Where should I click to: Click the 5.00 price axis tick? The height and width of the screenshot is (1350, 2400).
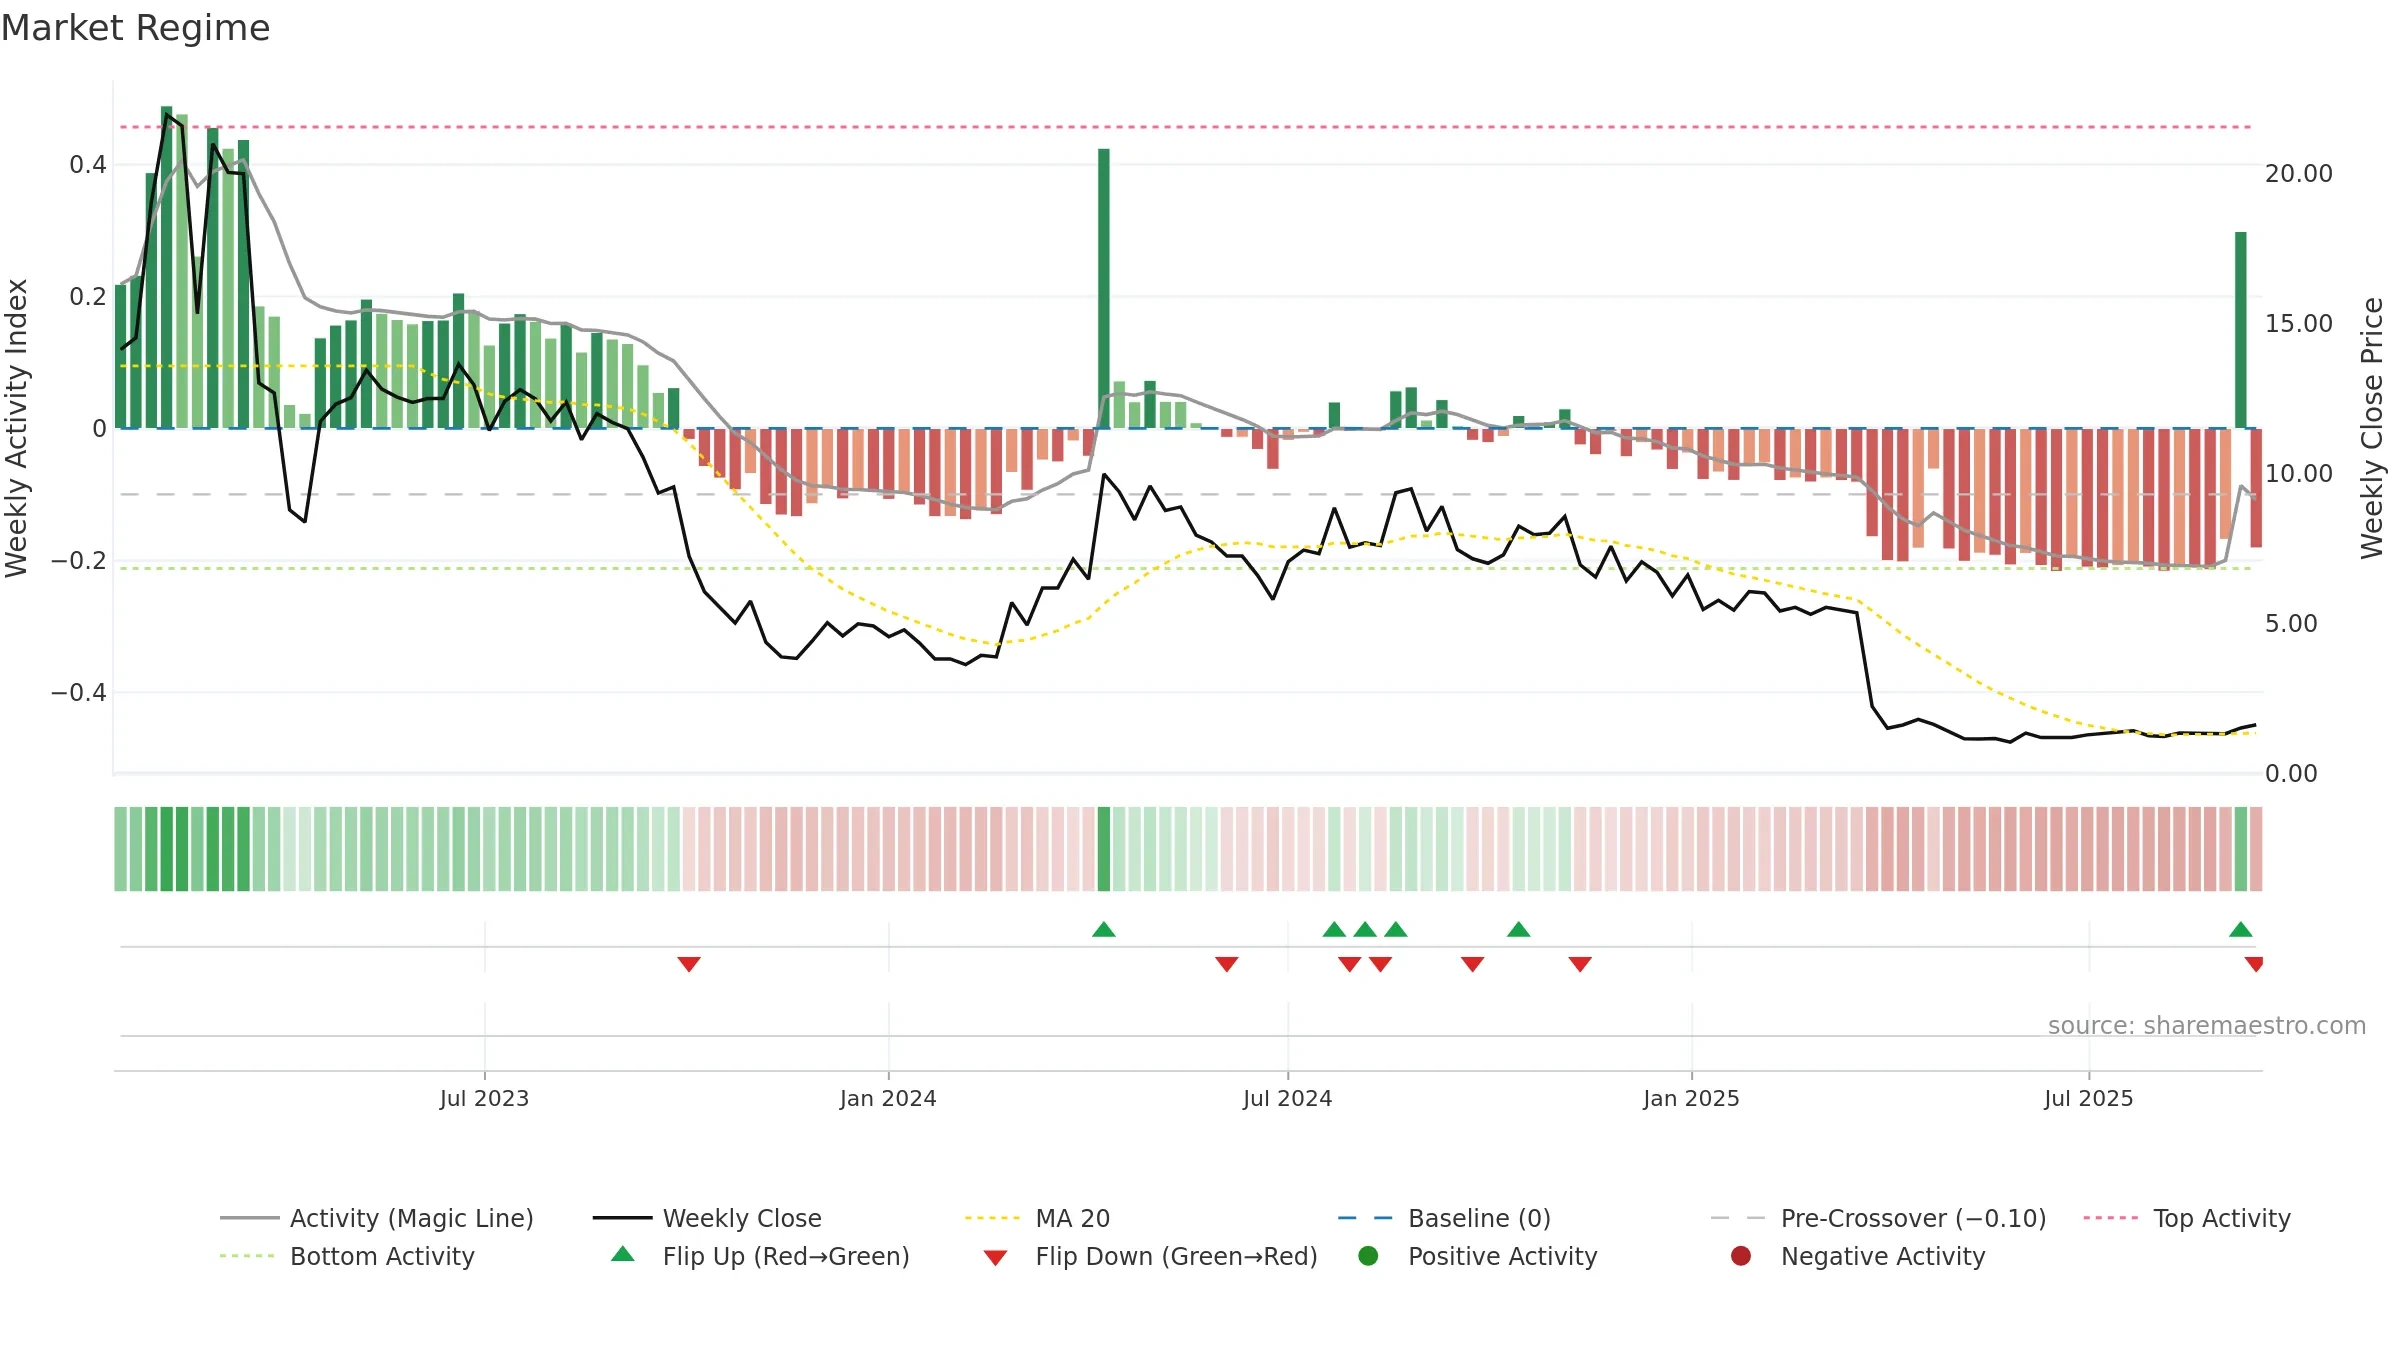tap(2291, 623)
